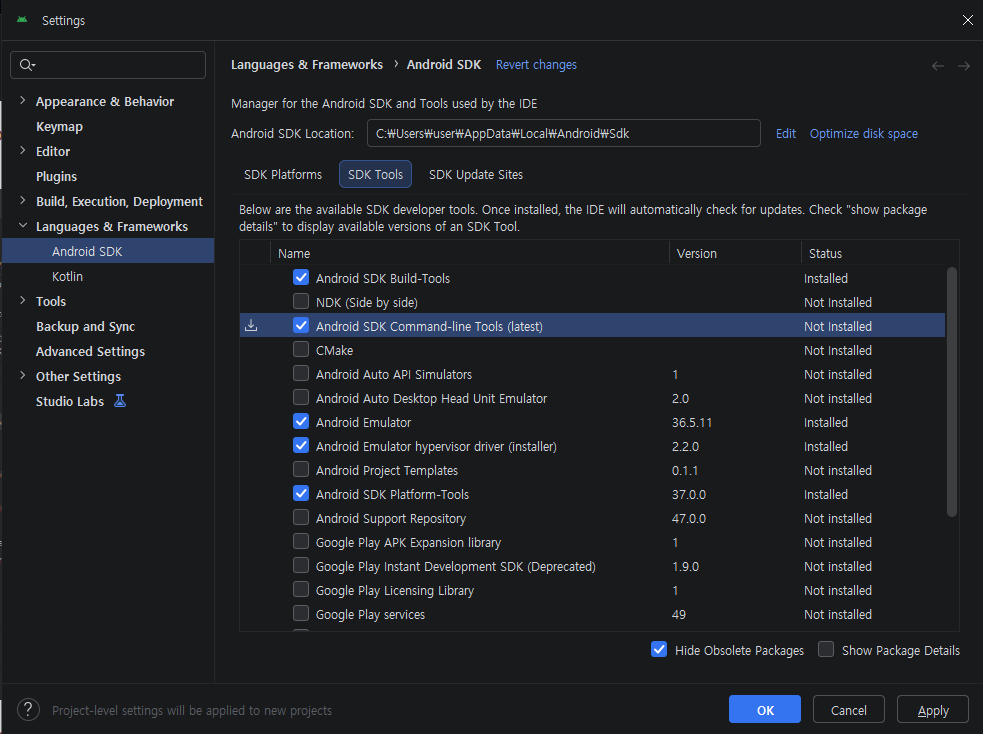The width and height of the screenshot is (983, 734).
Task: Select the SDK Tools tab
Action: coord(376,174)
